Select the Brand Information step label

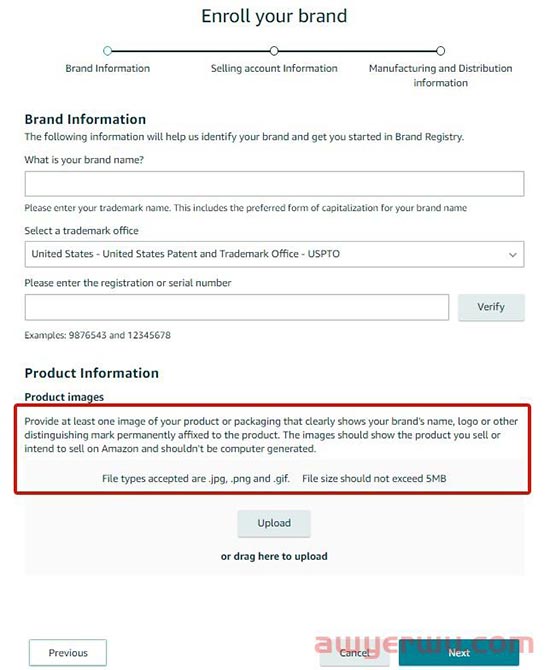[x=108, y=68]
